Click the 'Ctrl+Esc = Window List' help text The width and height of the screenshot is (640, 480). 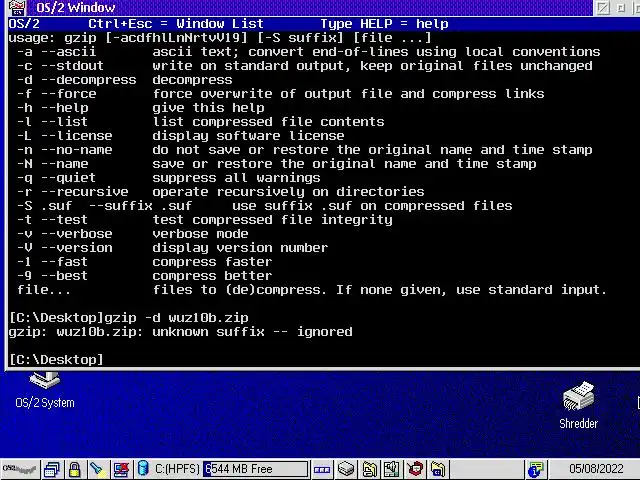[x=176, y=24]
